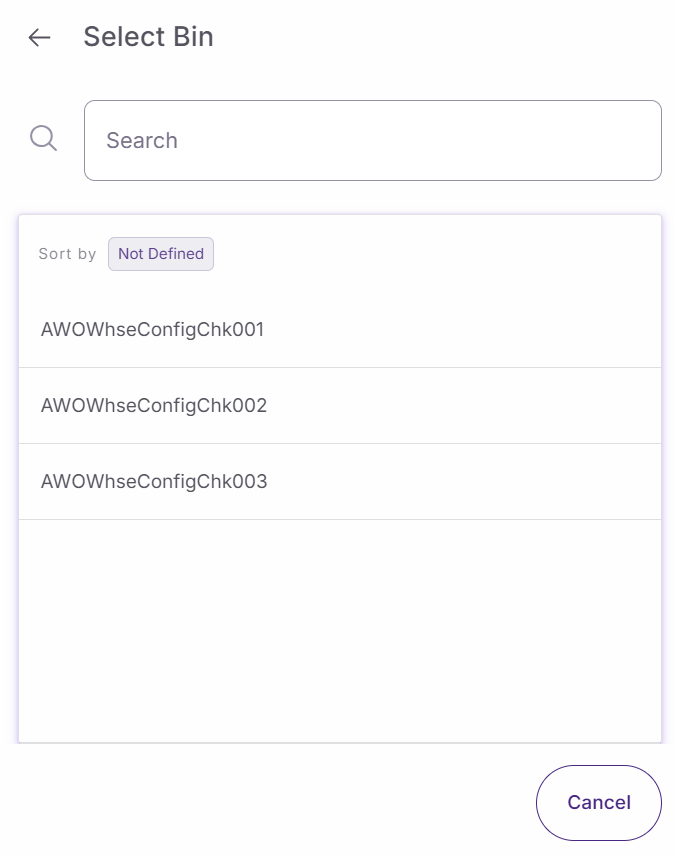Go back from the Select Bin screen
The height and width of the screenshot is (857, 675).
coord(39,38)
